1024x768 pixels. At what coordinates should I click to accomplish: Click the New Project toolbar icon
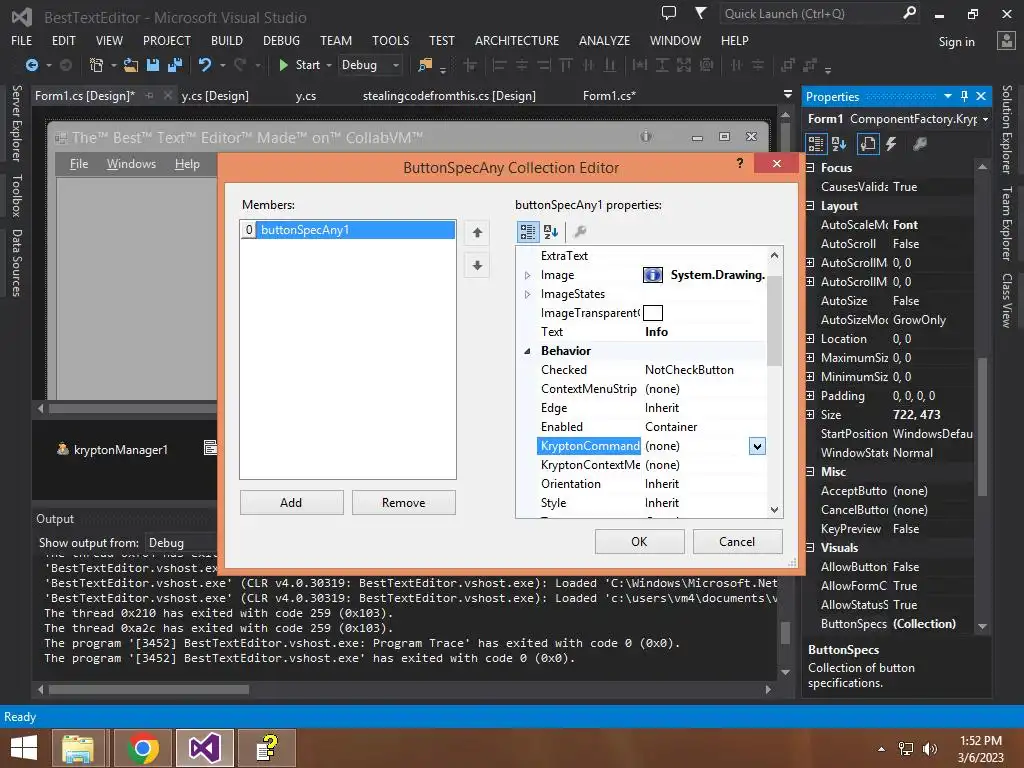97,65
